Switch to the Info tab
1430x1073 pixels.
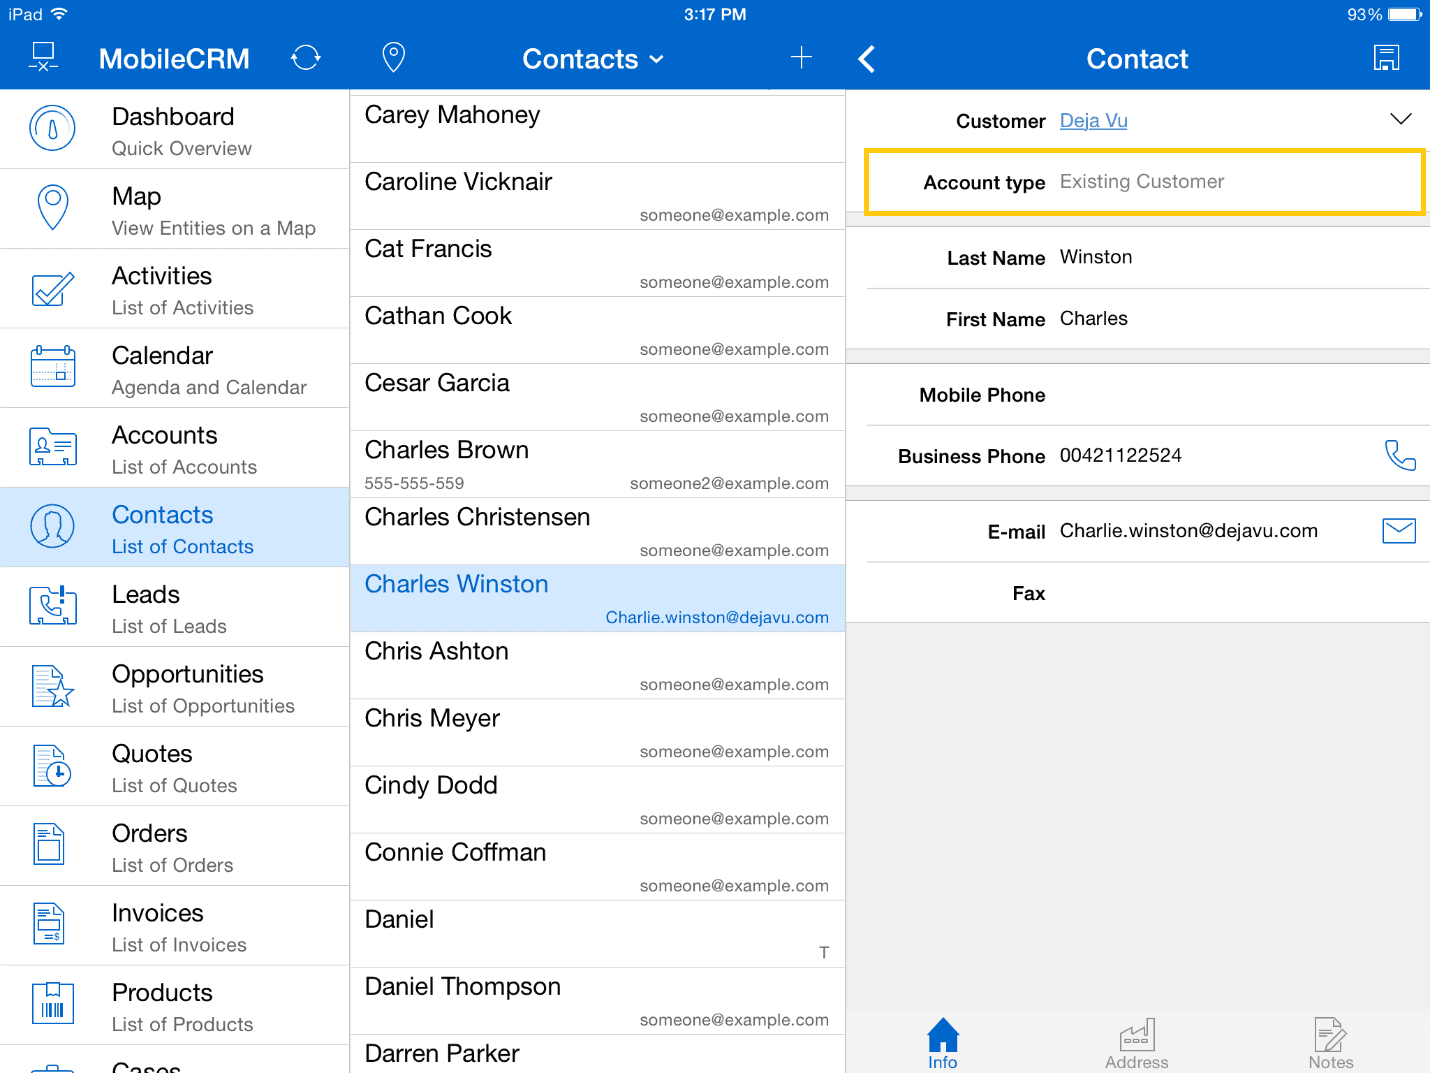[x=942, y=1043]
